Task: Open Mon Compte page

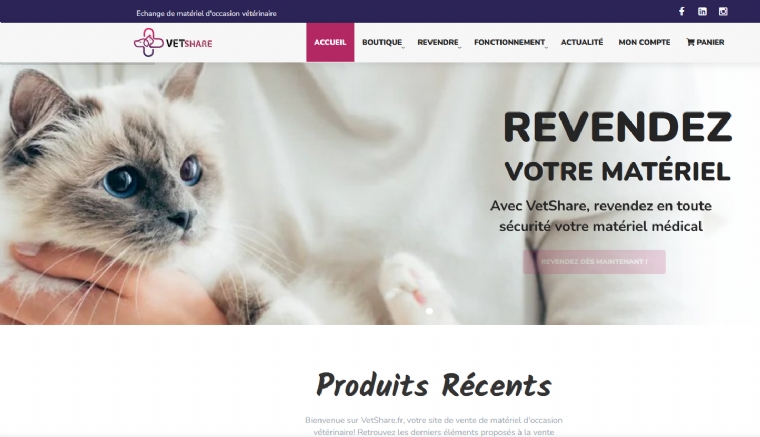Action: 644,42
